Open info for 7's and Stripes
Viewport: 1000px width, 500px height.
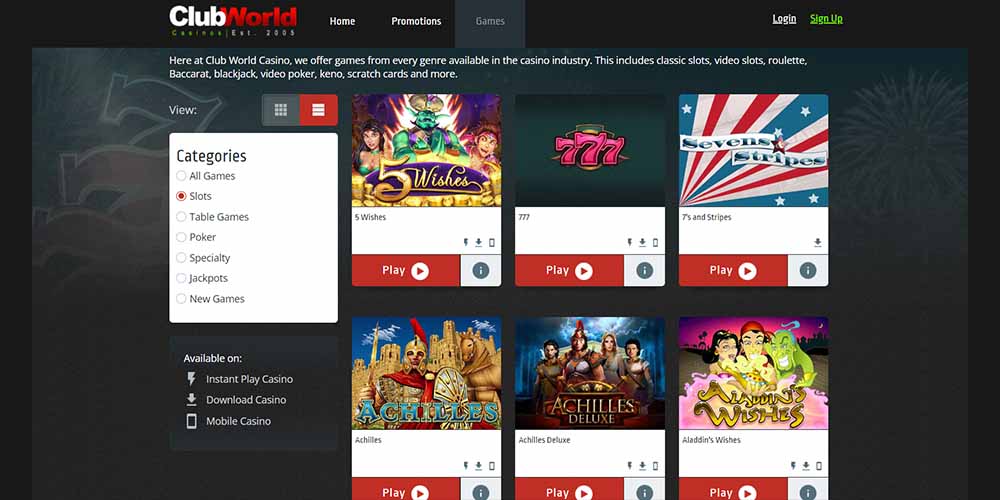[808, 270]
